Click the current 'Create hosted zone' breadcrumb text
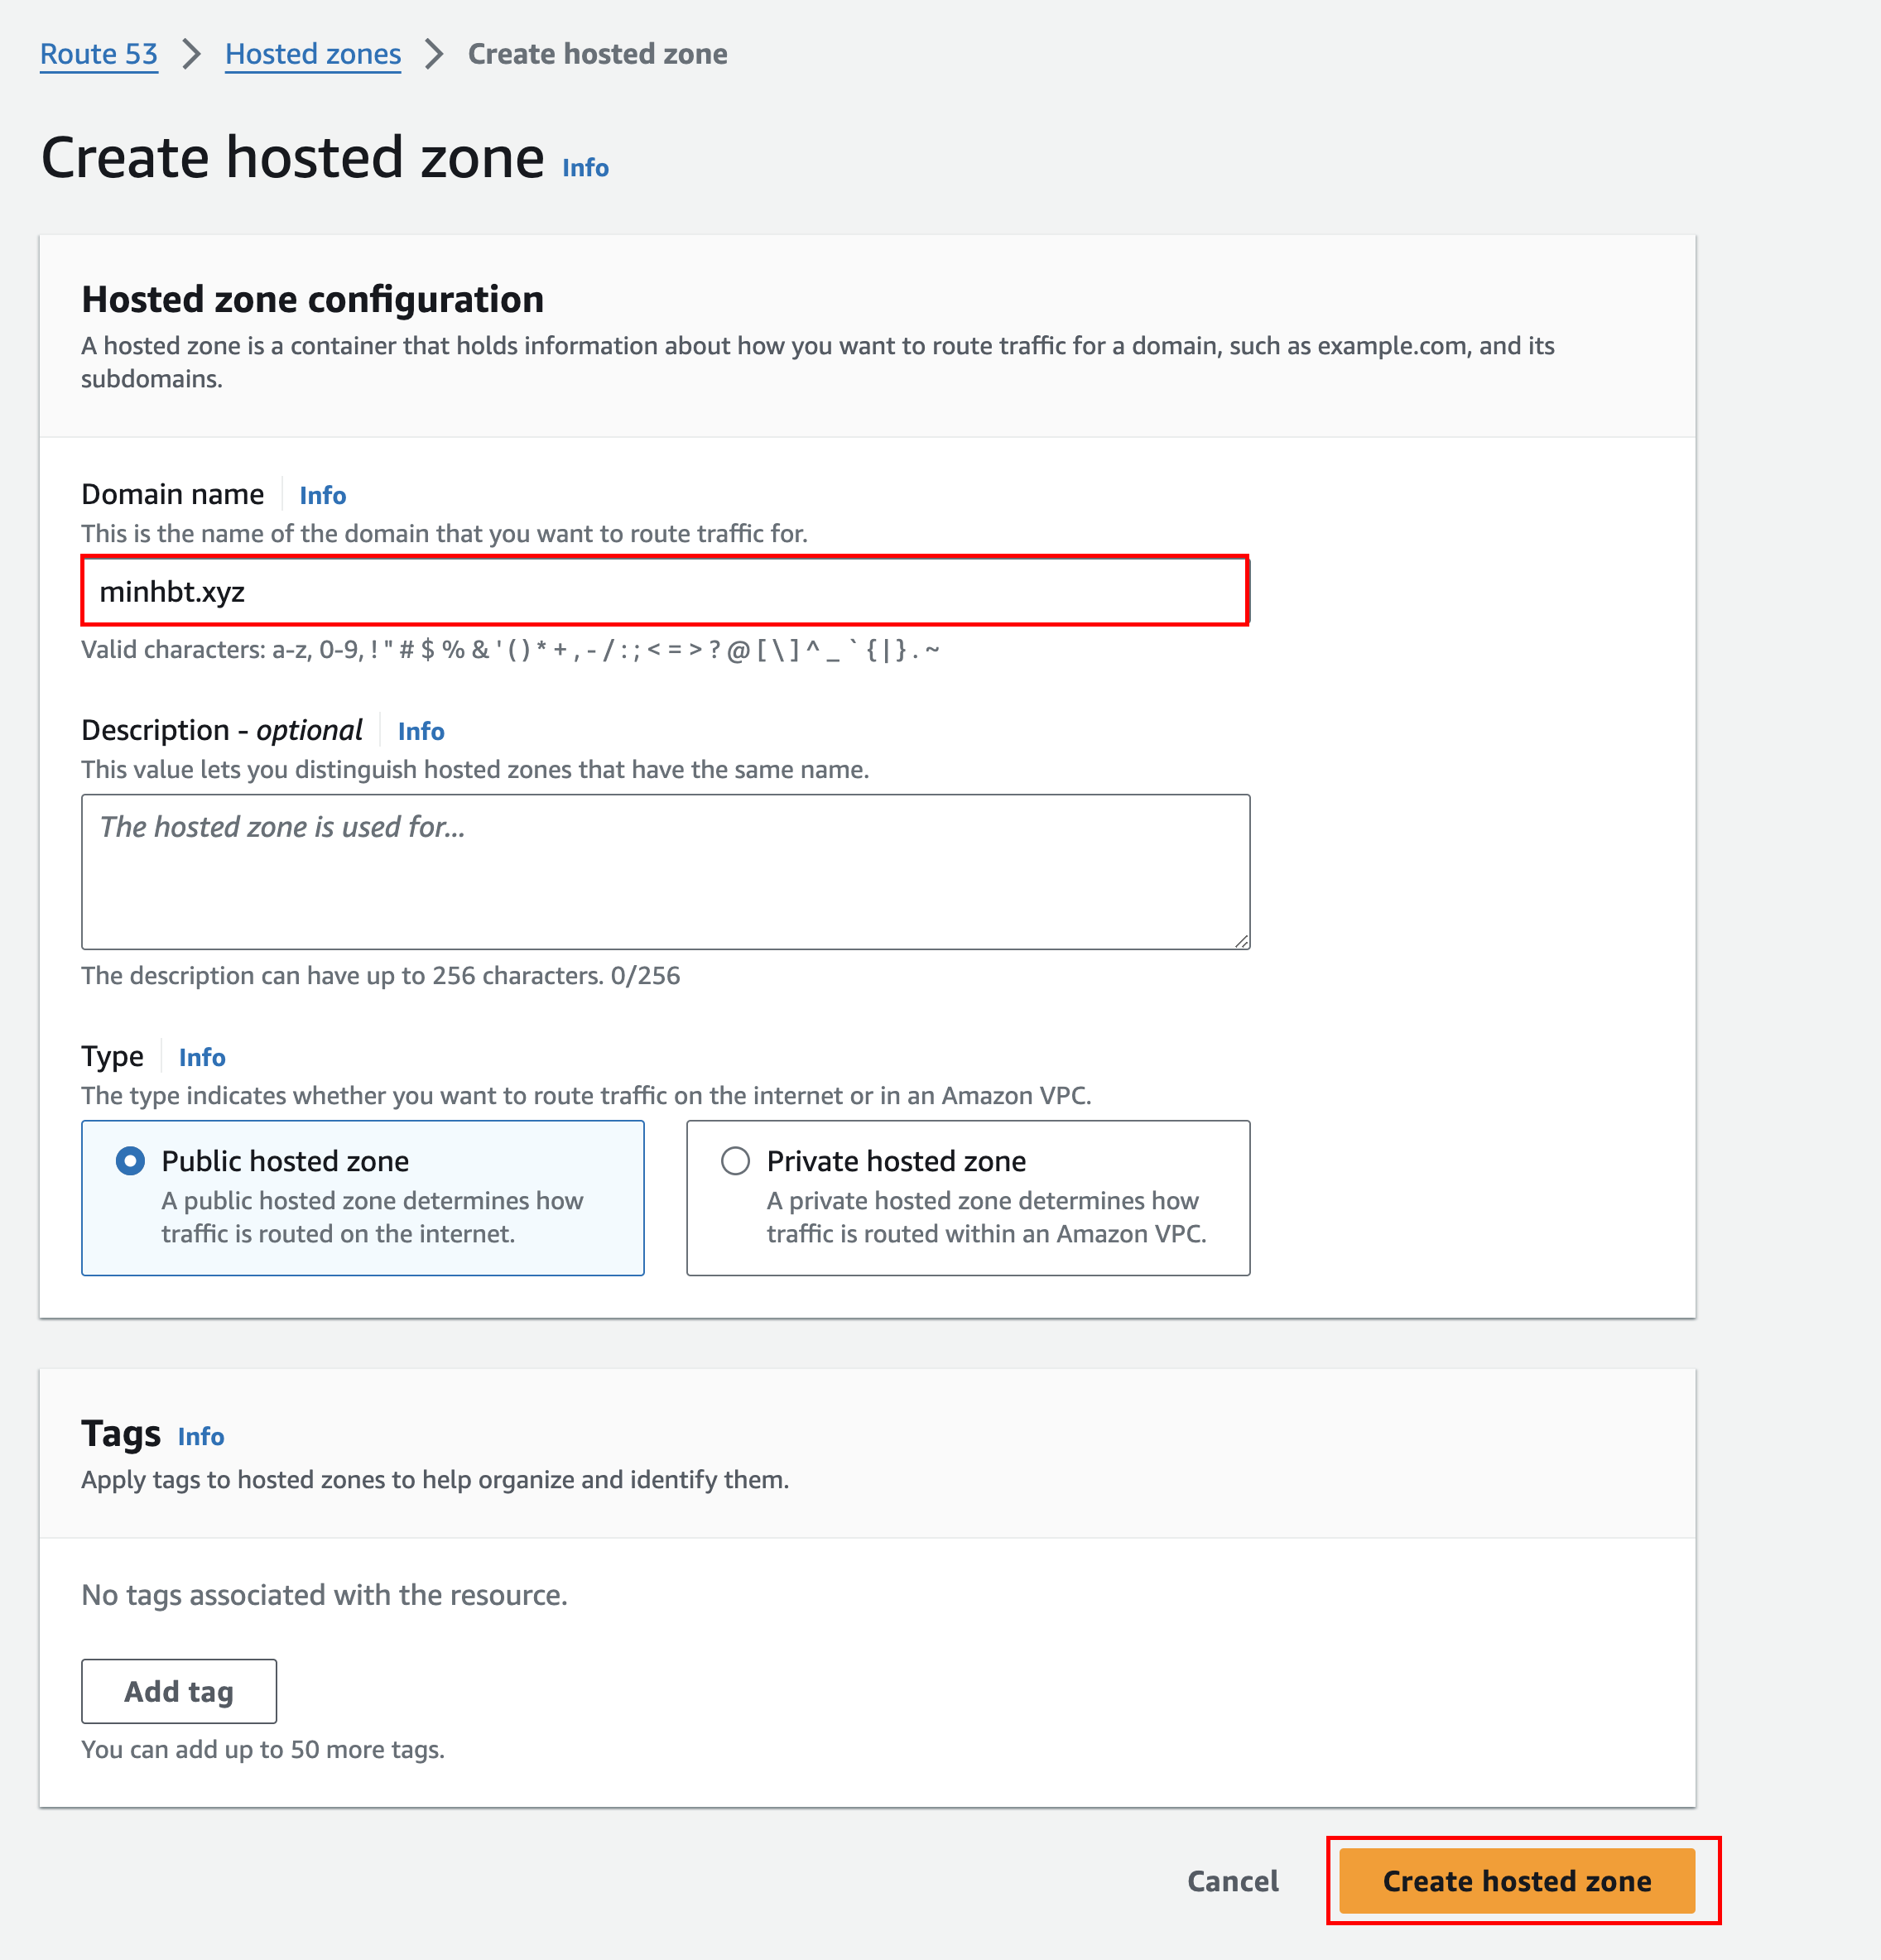This screenshot has width=1881, height=1960. (597, 54)
